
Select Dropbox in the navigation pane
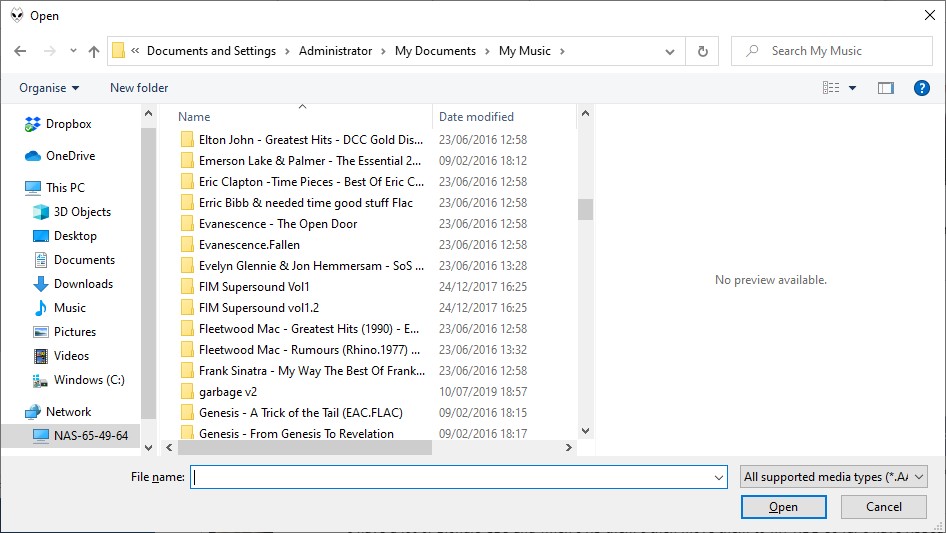(x=58, y=124)
